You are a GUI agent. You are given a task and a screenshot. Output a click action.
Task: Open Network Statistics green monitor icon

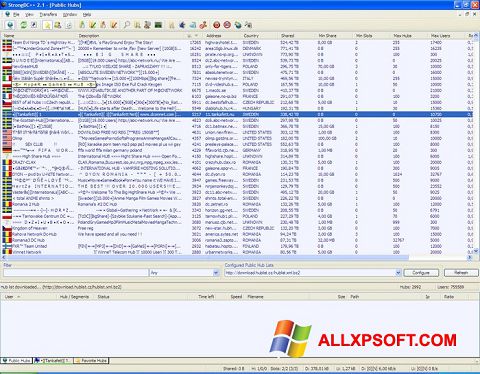158,25
